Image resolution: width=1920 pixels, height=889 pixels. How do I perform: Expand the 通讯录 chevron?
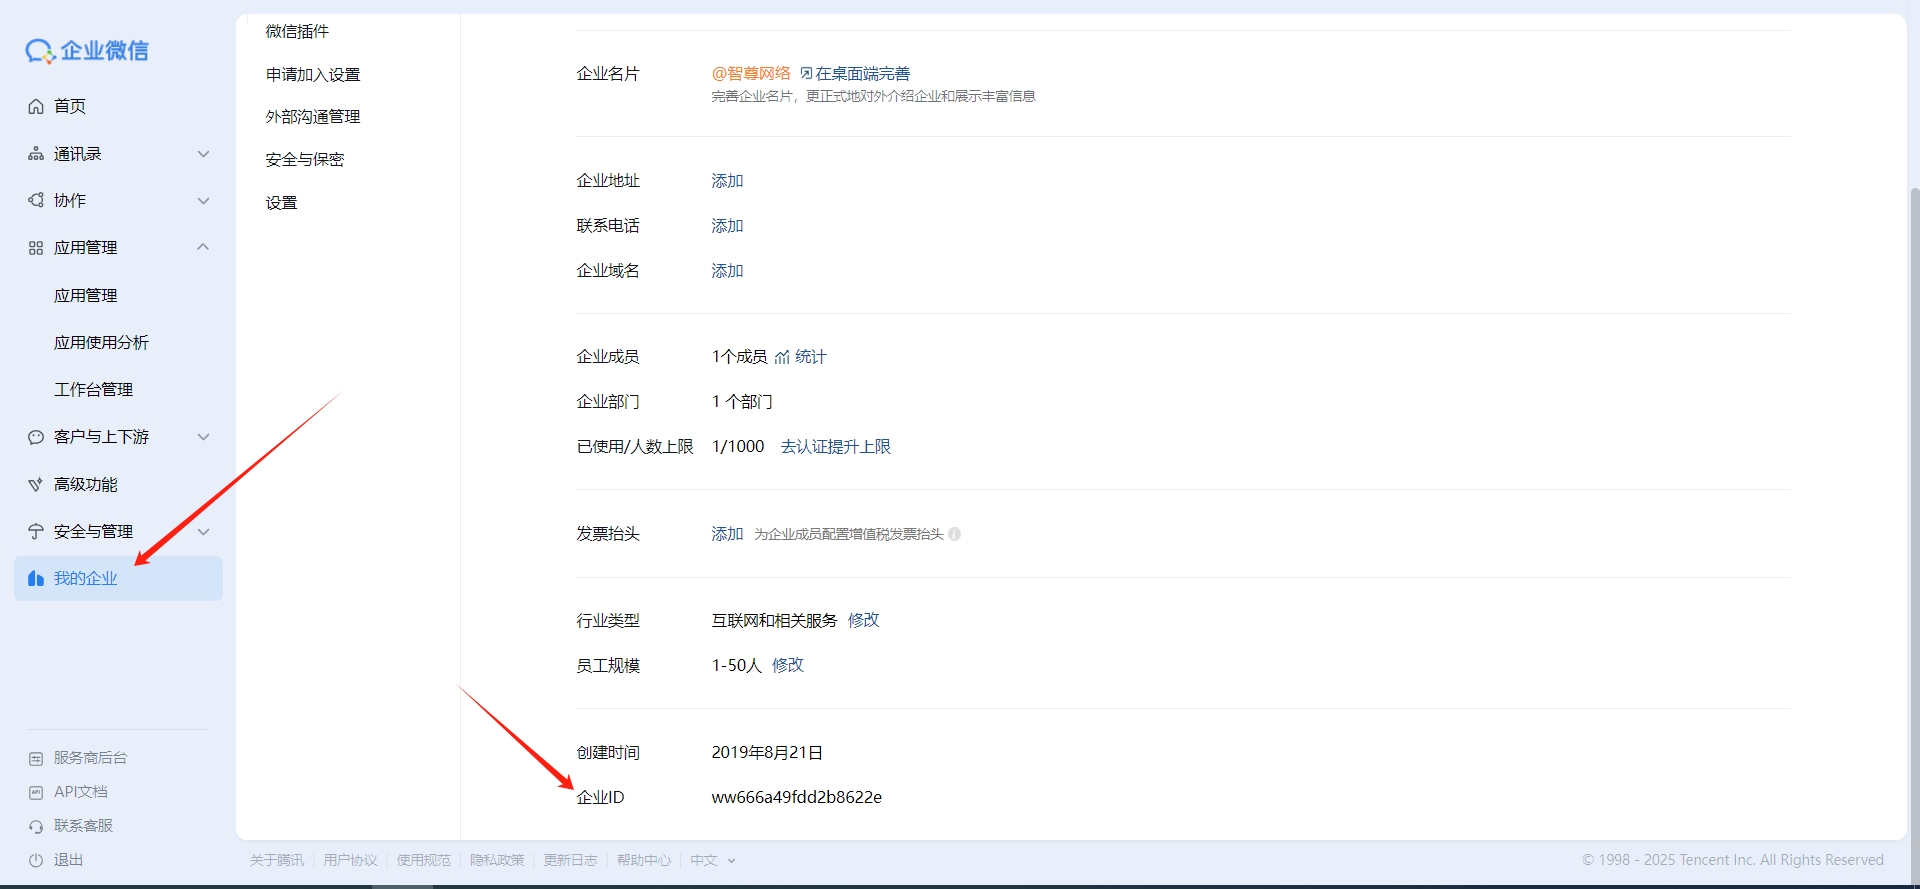coord(203,154)
